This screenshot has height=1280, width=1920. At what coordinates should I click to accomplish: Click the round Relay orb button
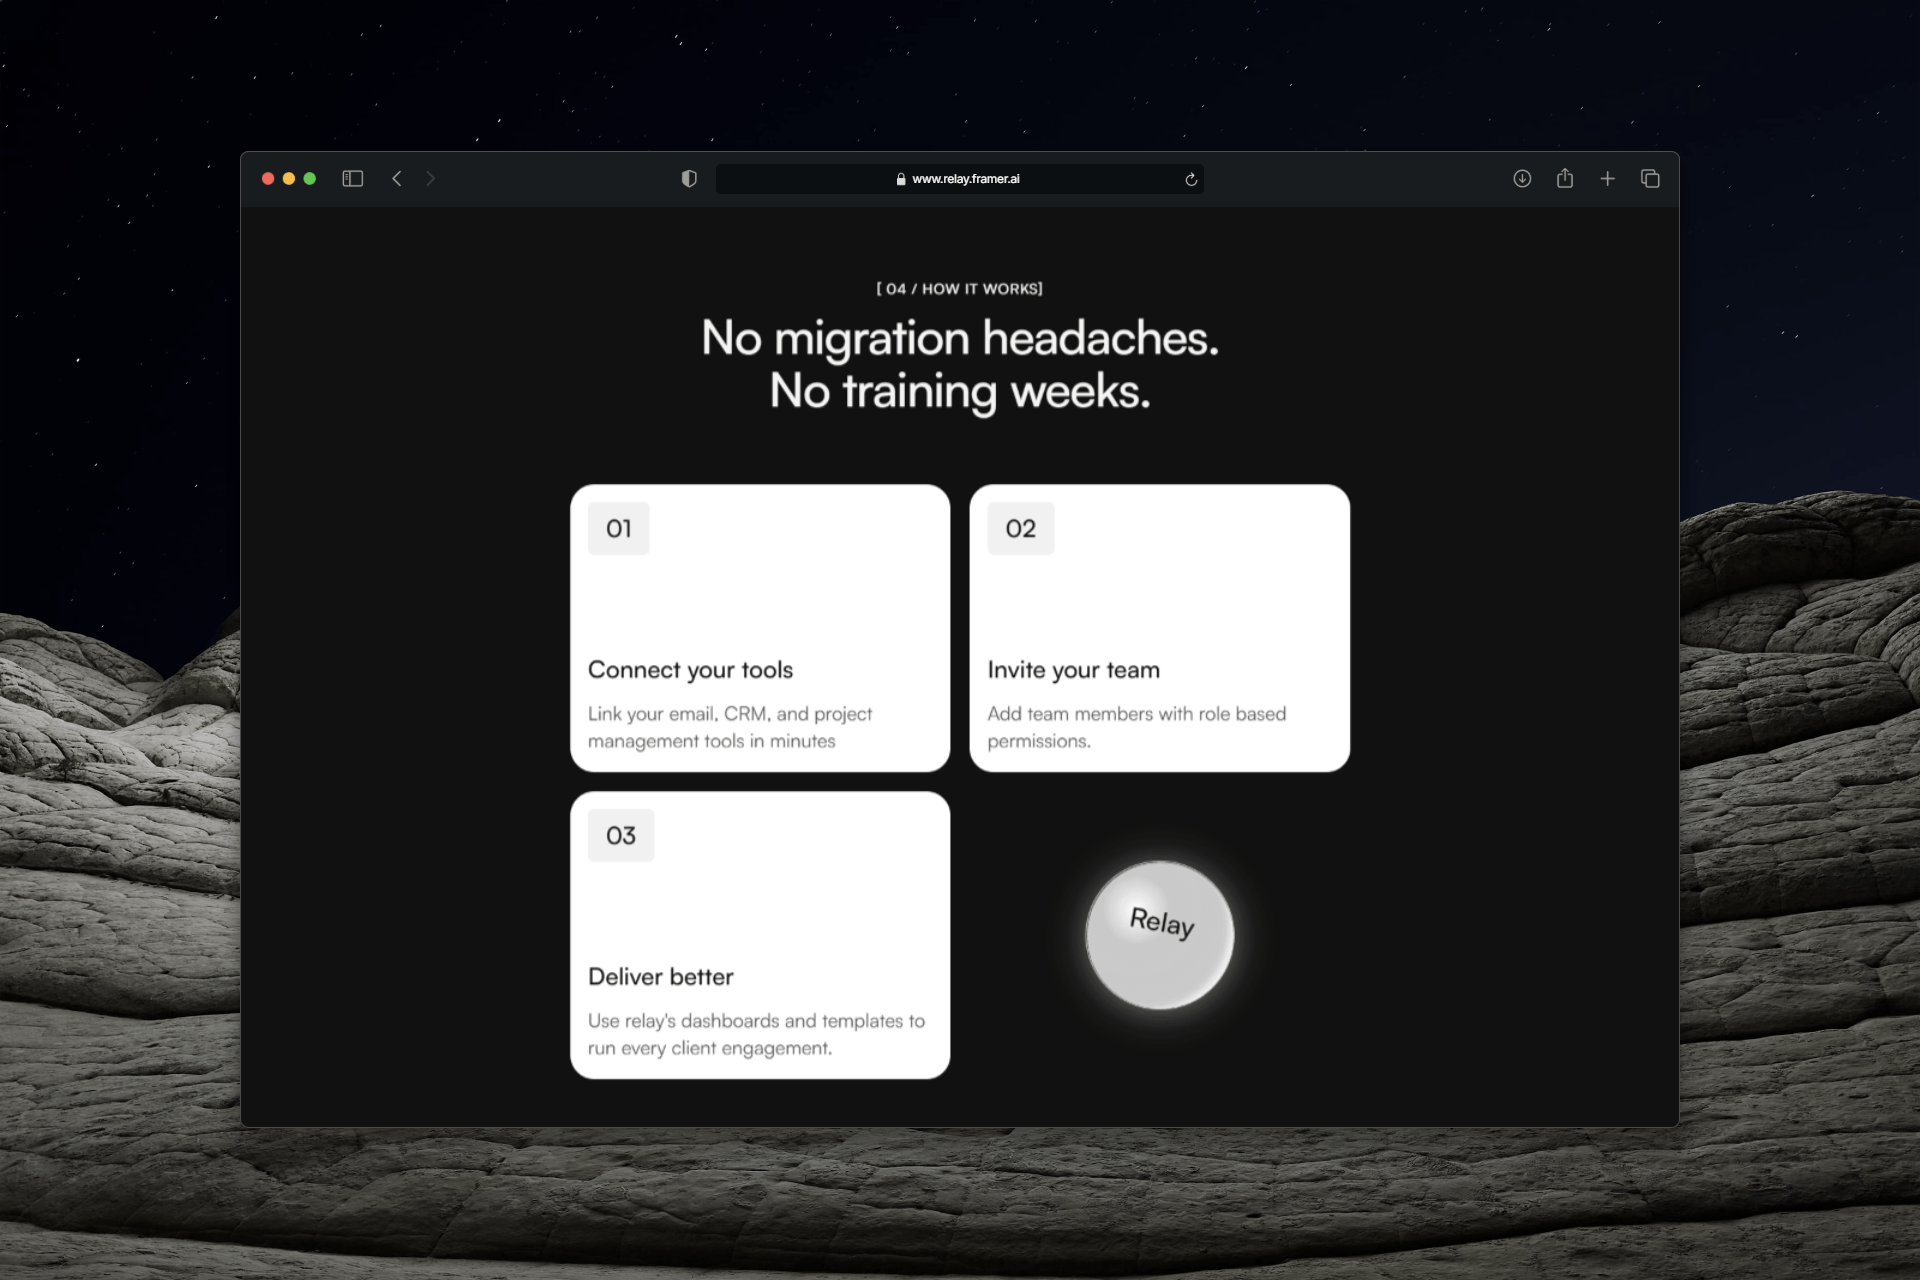click(1160, 935)
